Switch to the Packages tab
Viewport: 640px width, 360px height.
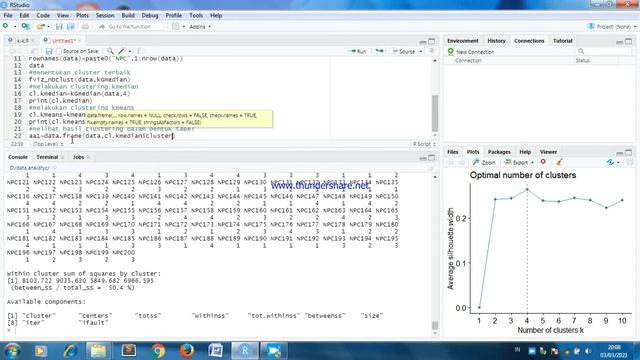point(499,152)
